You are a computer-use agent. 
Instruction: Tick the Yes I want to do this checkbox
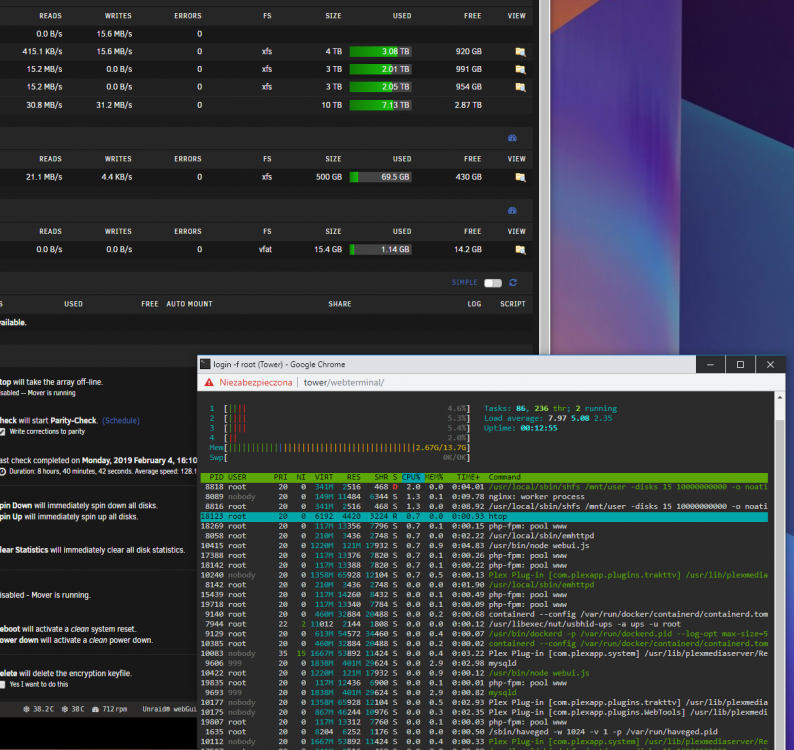(x=3, y=684)
